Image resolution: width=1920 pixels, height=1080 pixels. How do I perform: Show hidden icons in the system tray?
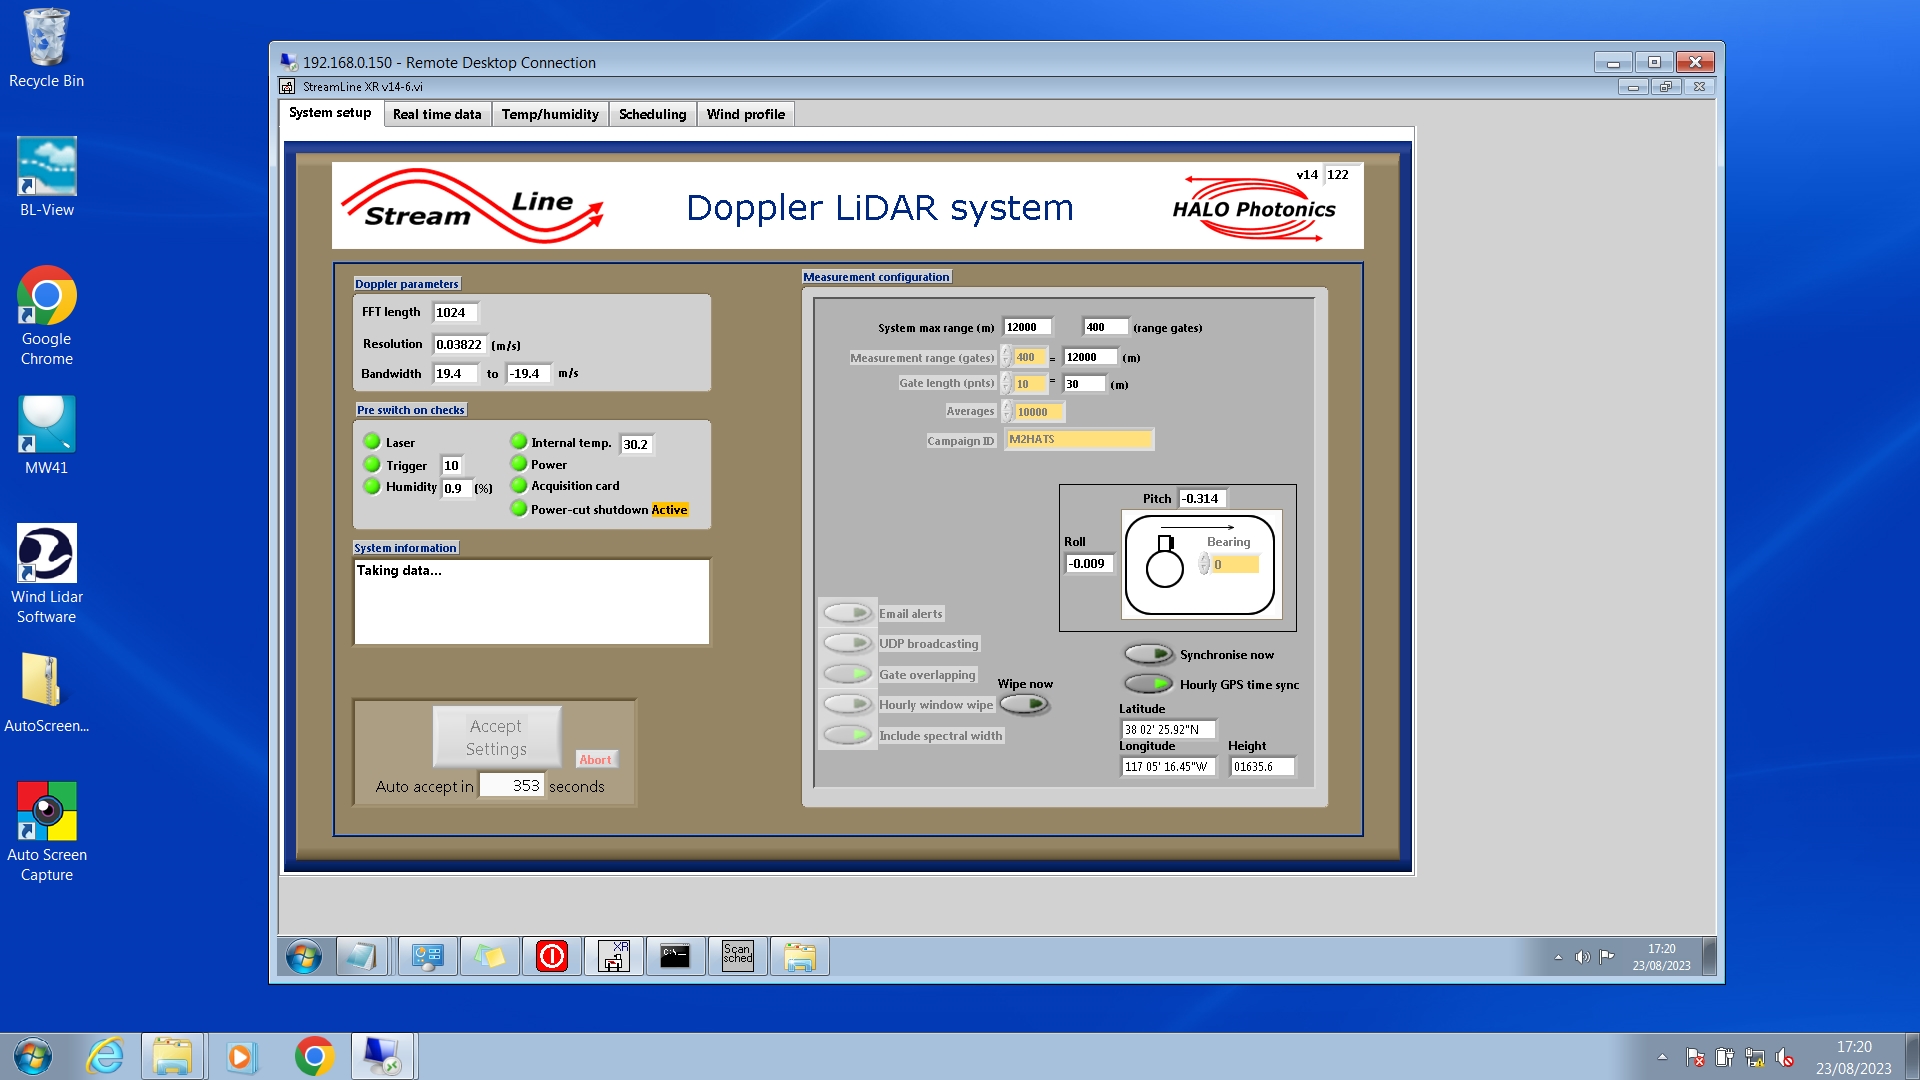click(1662, 1057)
